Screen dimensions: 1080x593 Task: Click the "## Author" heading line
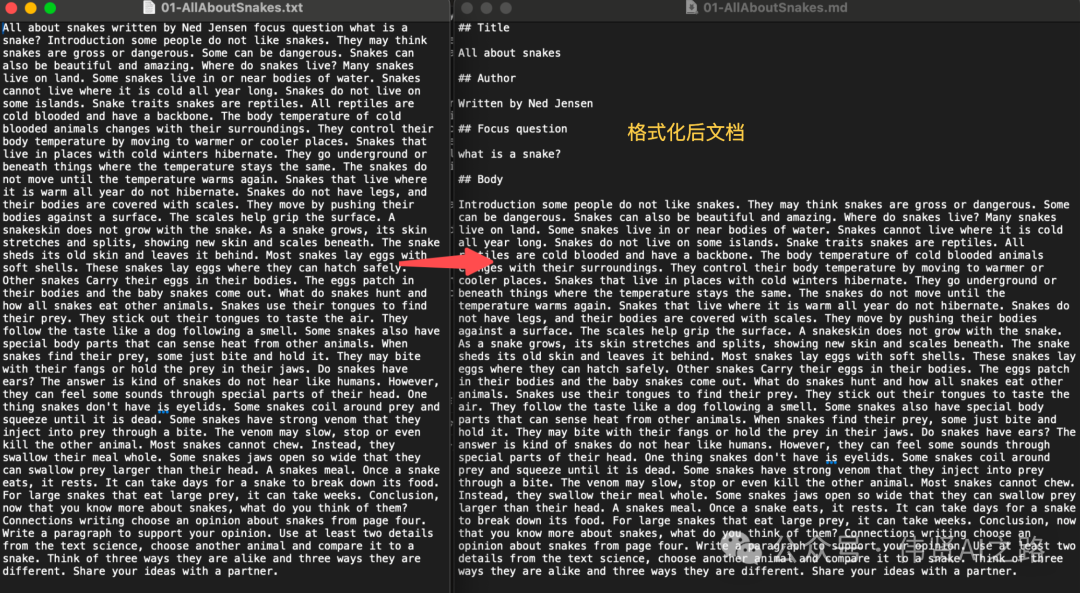pyautogui.click(x=487, y=79)
